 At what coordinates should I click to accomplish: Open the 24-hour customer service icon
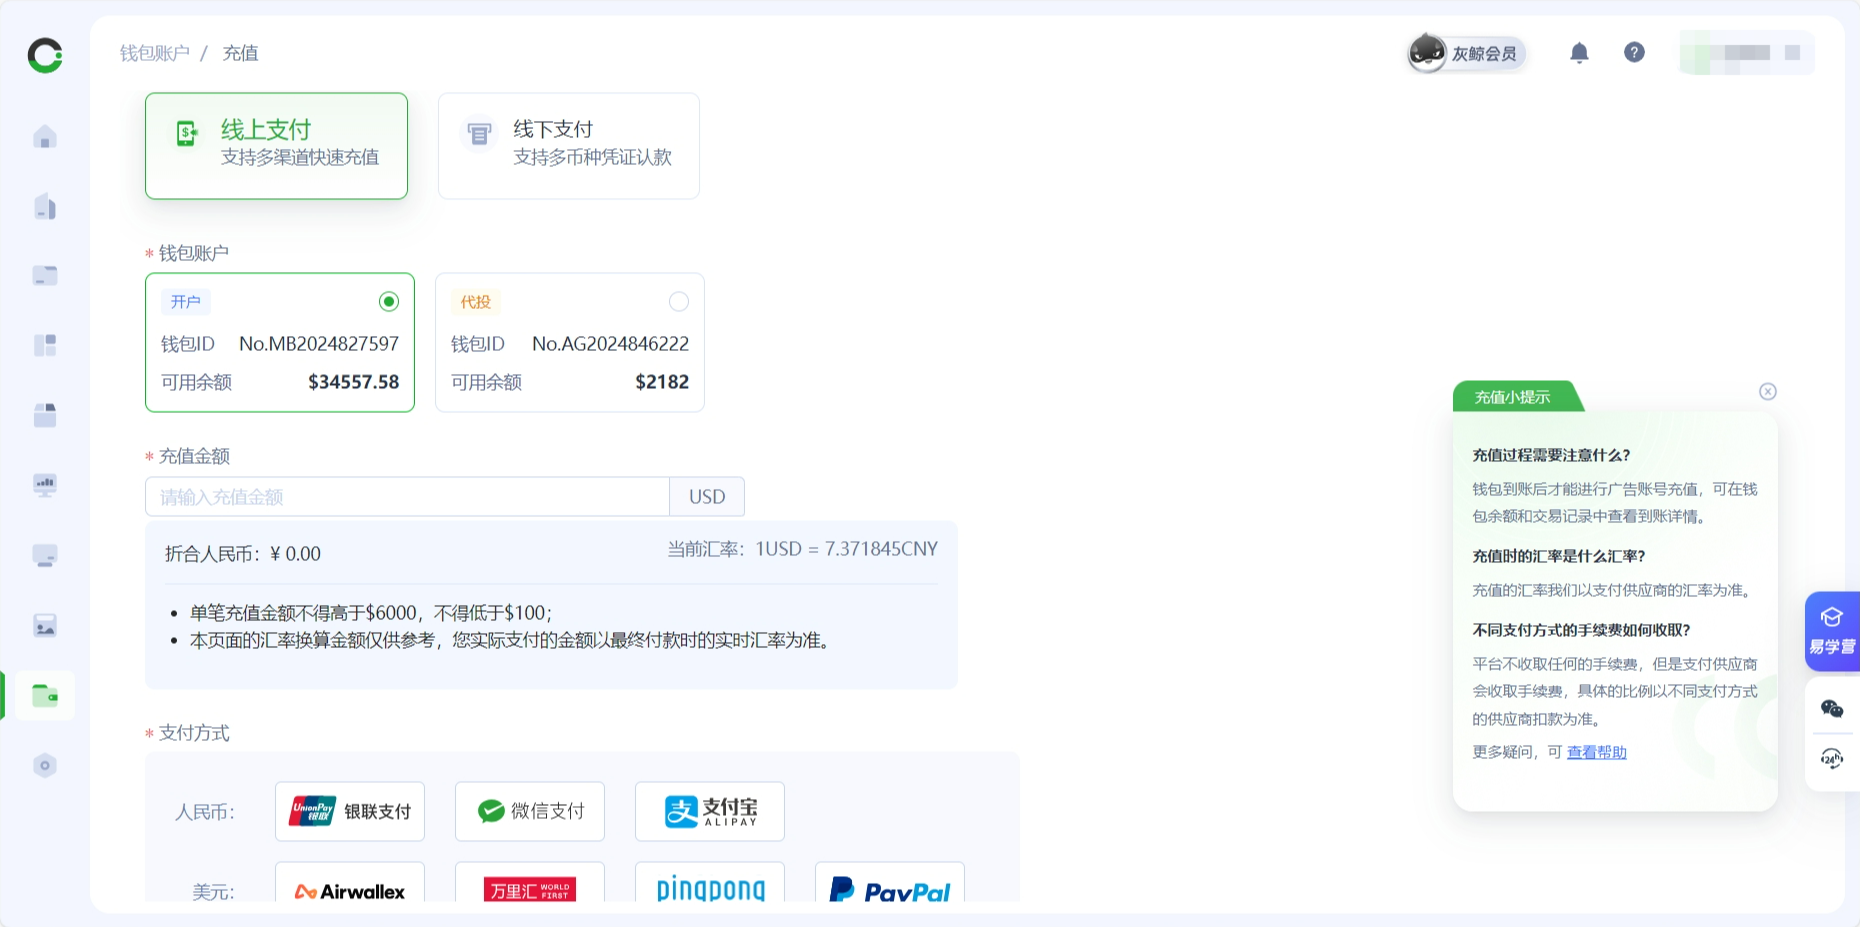(x=1832, y=759)
